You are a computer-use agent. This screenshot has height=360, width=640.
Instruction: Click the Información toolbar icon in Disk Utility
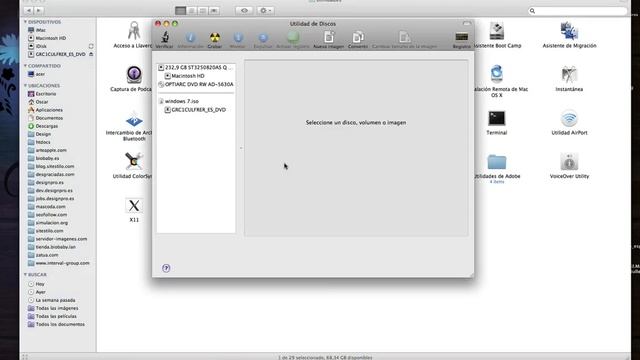click(x=190, y=38)
